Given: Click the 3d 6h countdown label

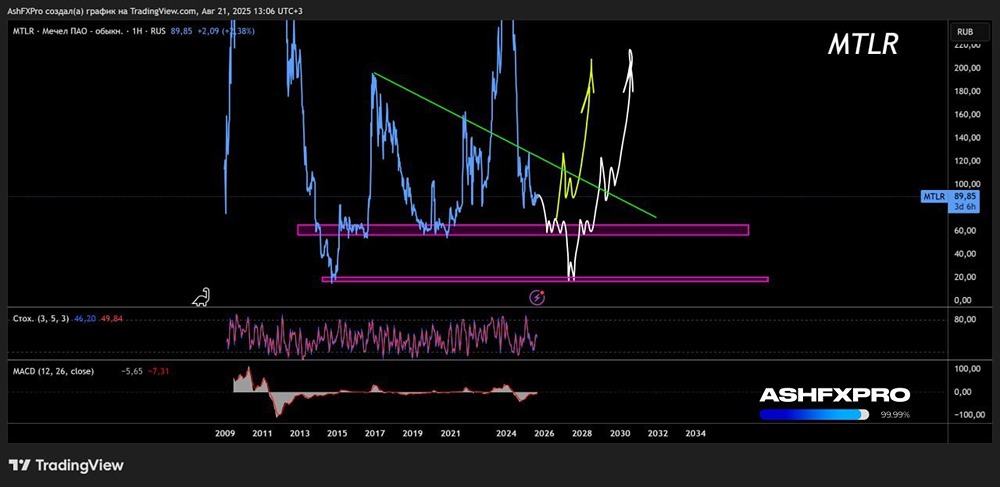Looking at the screenshot, I should (963, 207).
